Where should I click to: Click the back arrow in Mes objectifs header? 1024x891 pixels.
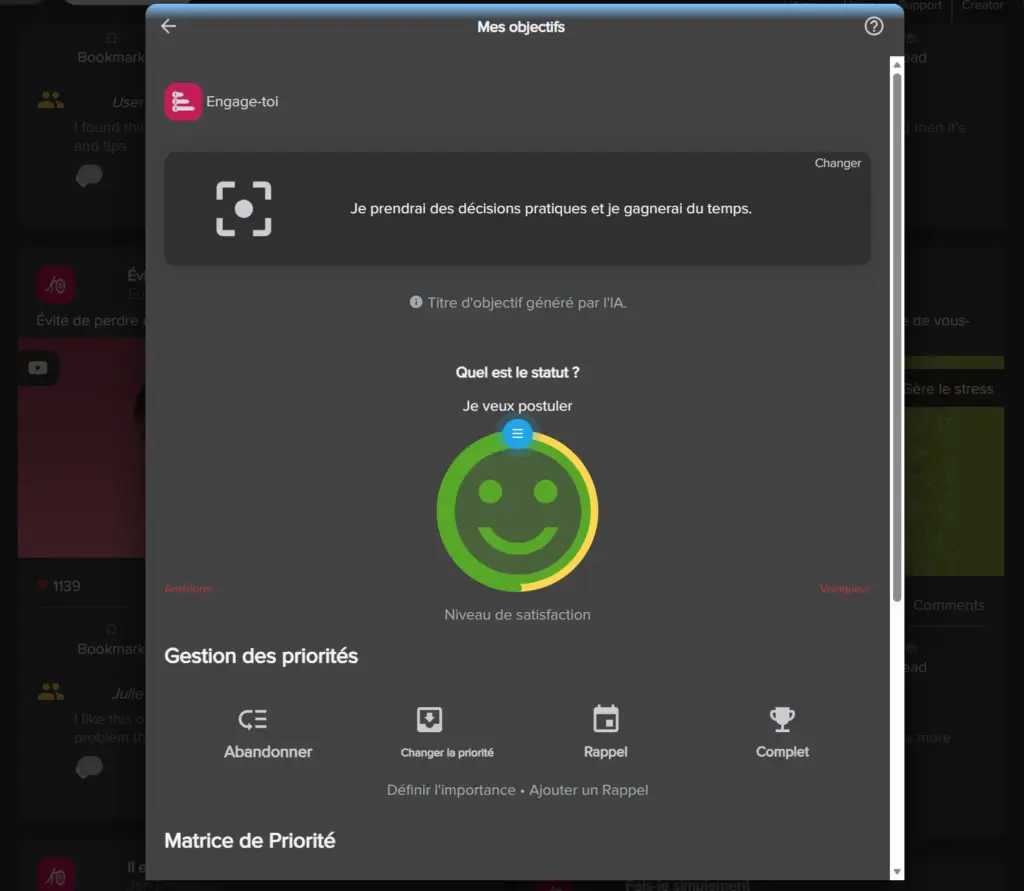pos(168,27)
